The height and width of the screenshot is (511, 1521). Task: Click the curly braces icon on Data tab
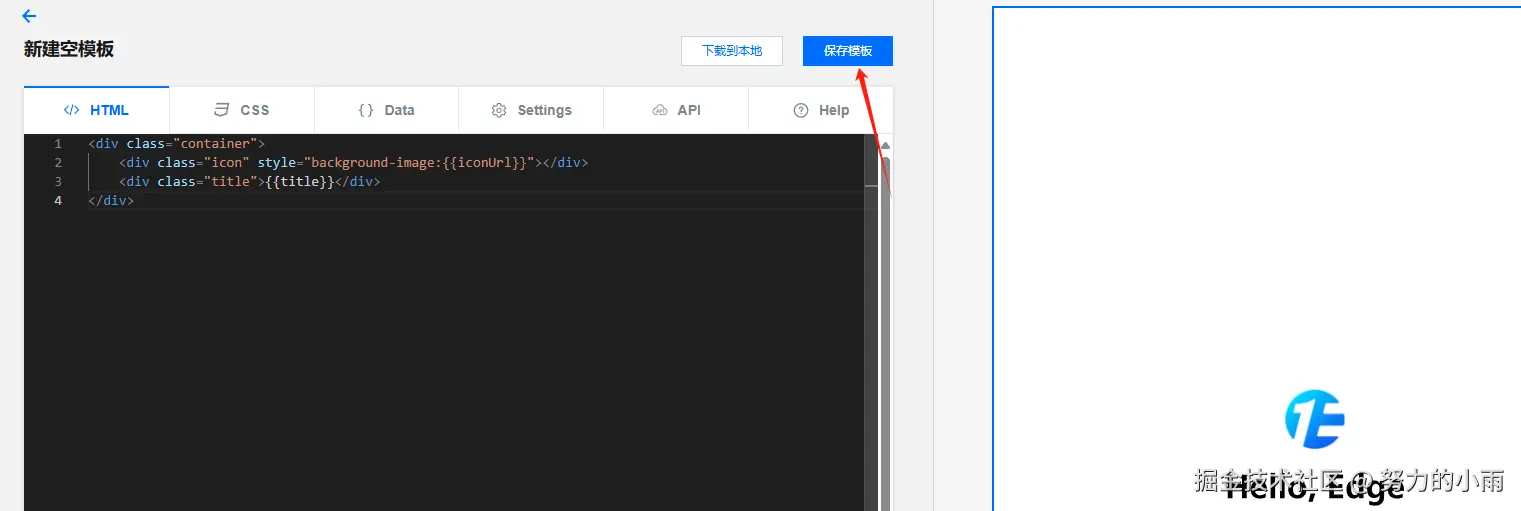pyautogui.click(x=366, y=110)
